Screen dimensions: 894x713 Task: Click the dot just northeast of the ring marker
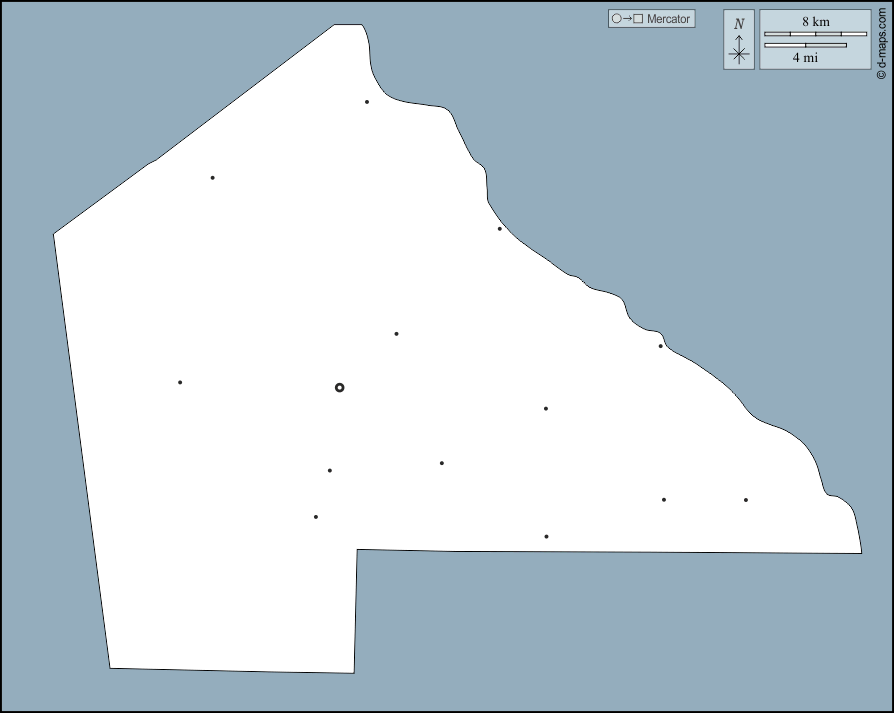click(396, 334)
